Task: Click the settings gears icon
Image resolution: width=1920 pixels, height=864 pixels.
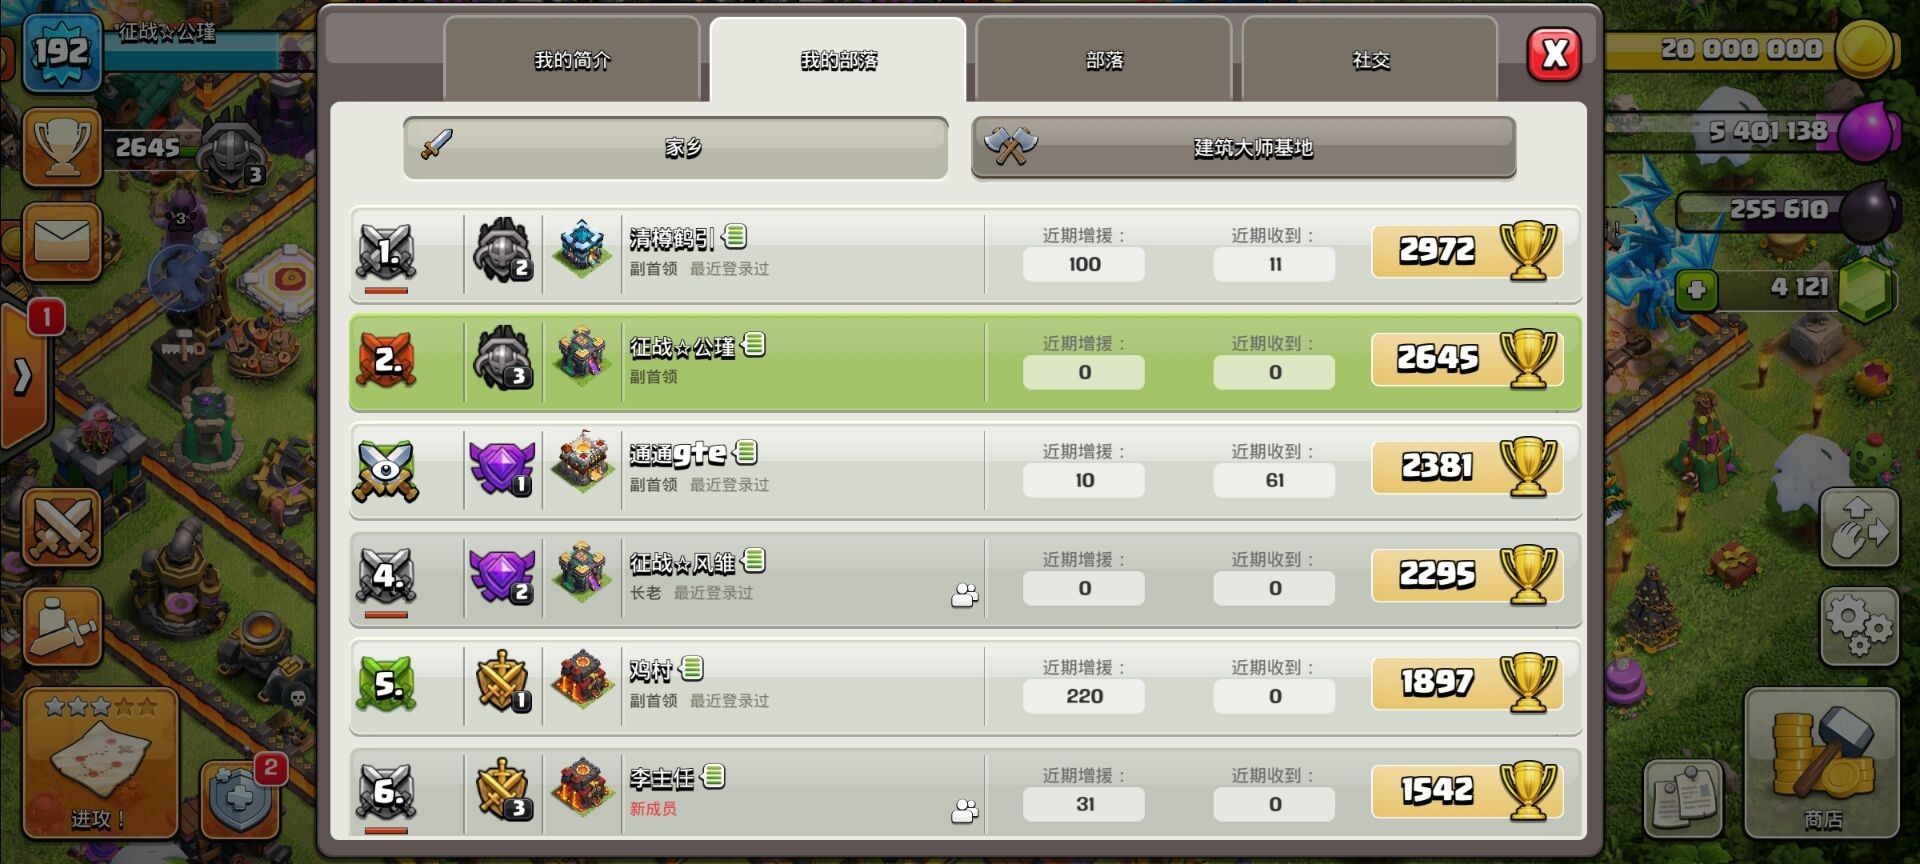Action: 1859,627
